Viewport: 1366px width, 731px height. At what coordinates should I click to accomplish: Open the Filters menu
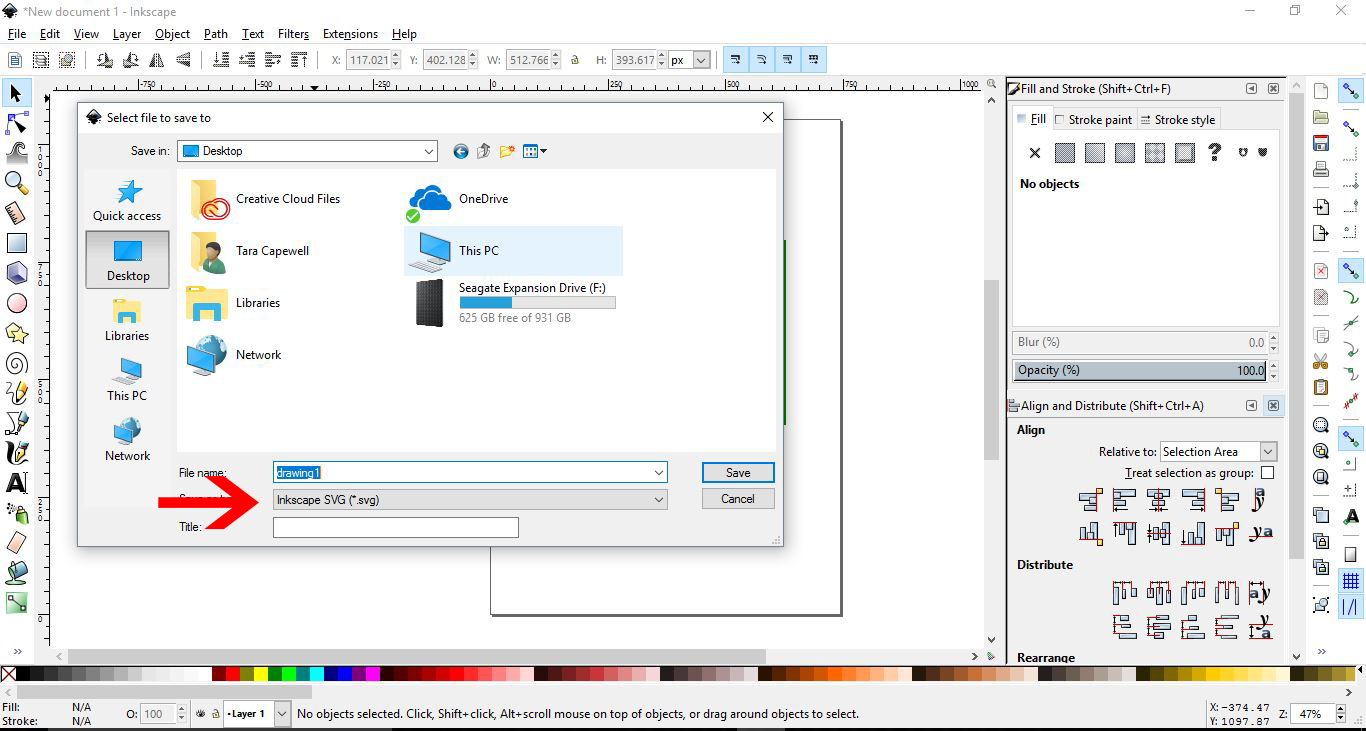[293, 33]
